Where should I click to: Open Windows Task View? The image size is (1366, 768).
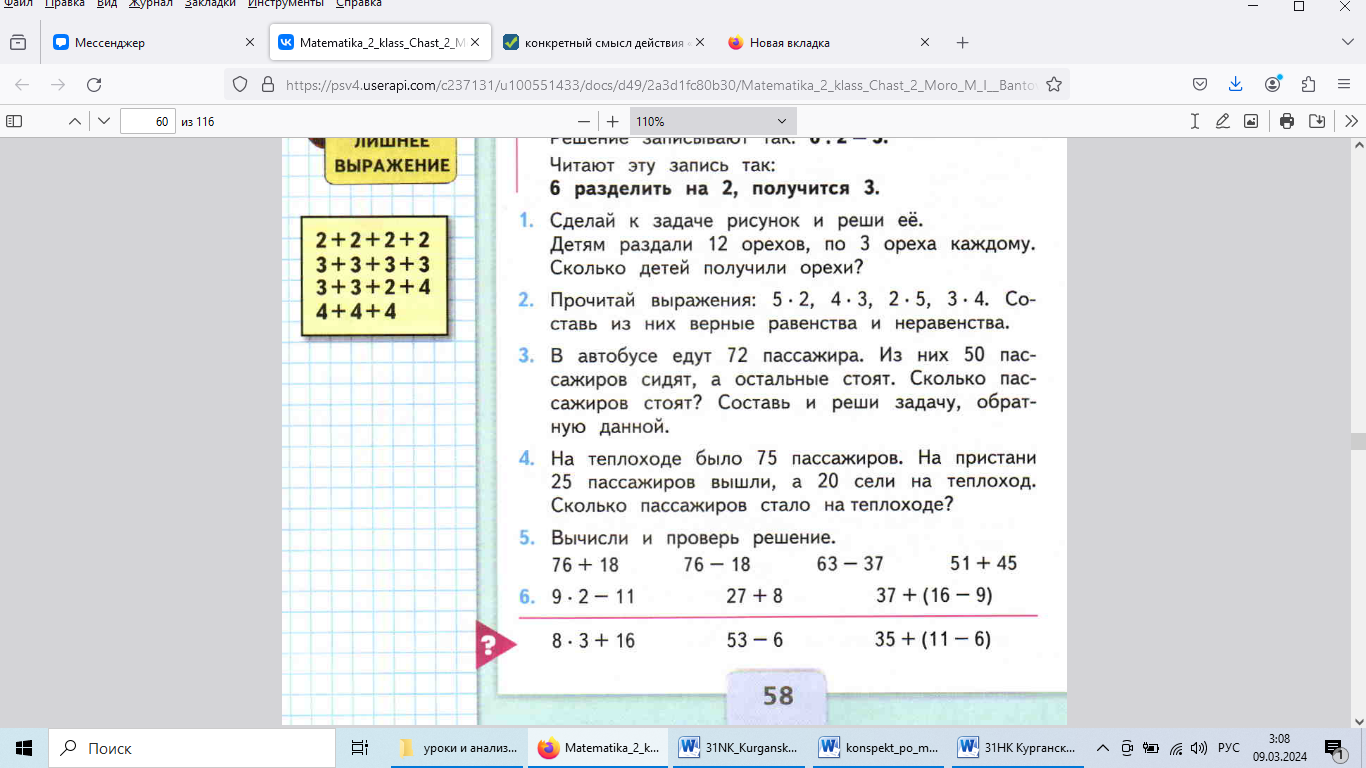point(360,747)
